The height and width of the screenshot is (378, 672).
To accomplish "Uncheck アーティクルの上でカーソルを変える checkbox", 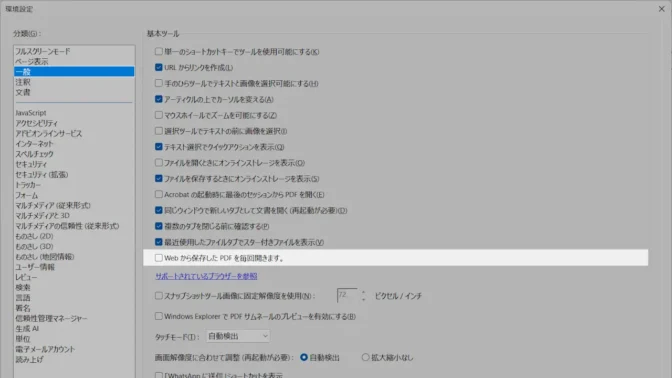I will click(159, 99).
